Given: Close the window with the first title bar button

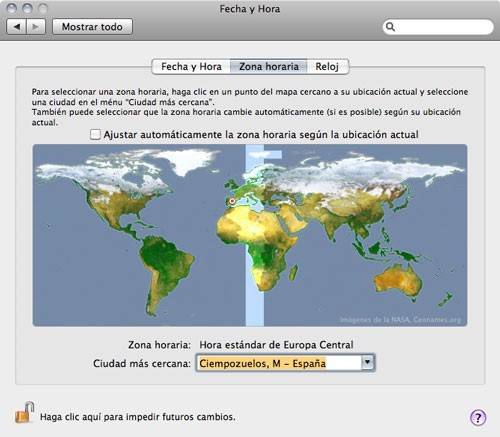Looking at the screenshot, I should (12, 8).
